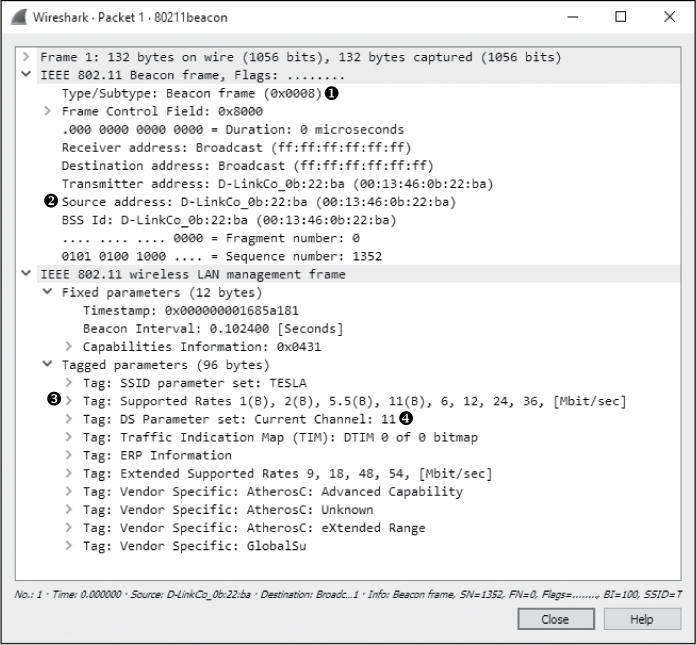Viewport: 696px width, 645px height.
Task: Expand Traffic Indication Map tag
Action: tap(68, 437)
